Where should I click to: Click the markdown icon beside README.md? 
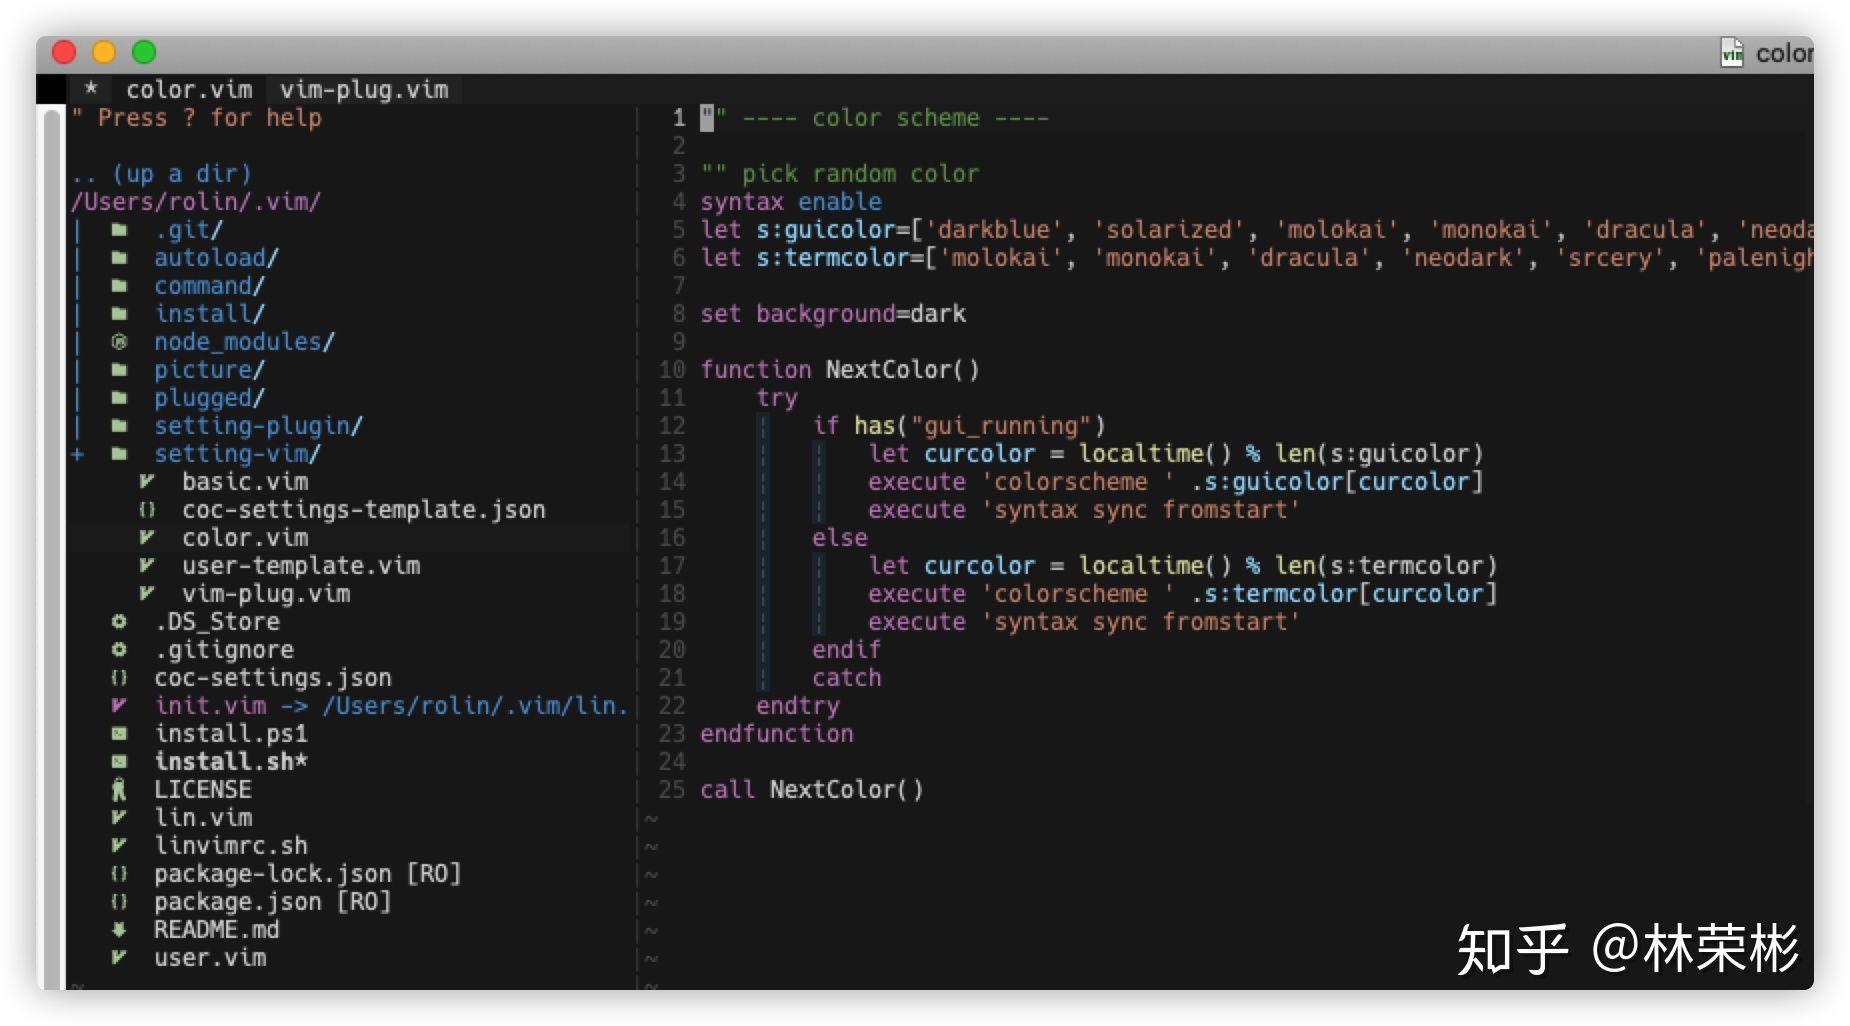point(119,930)
